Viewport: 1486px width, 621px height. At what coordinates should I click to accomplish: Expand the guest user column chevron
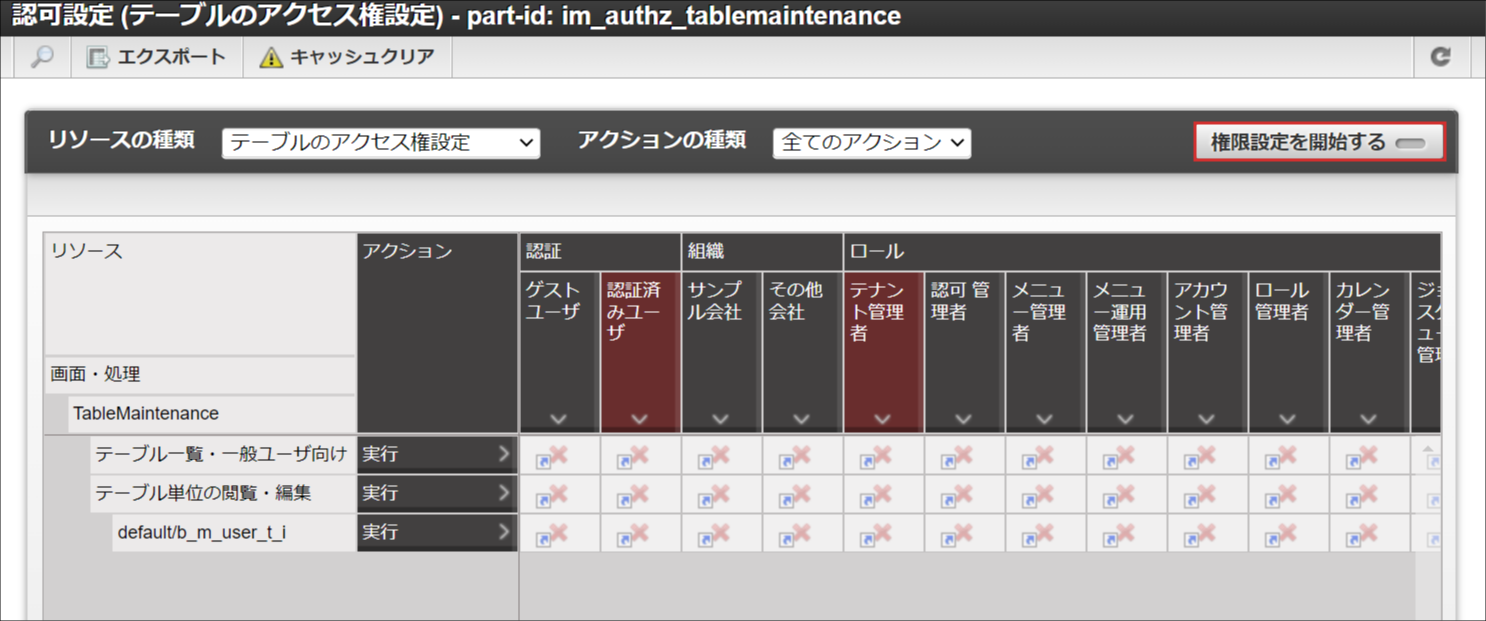(559, 419)
